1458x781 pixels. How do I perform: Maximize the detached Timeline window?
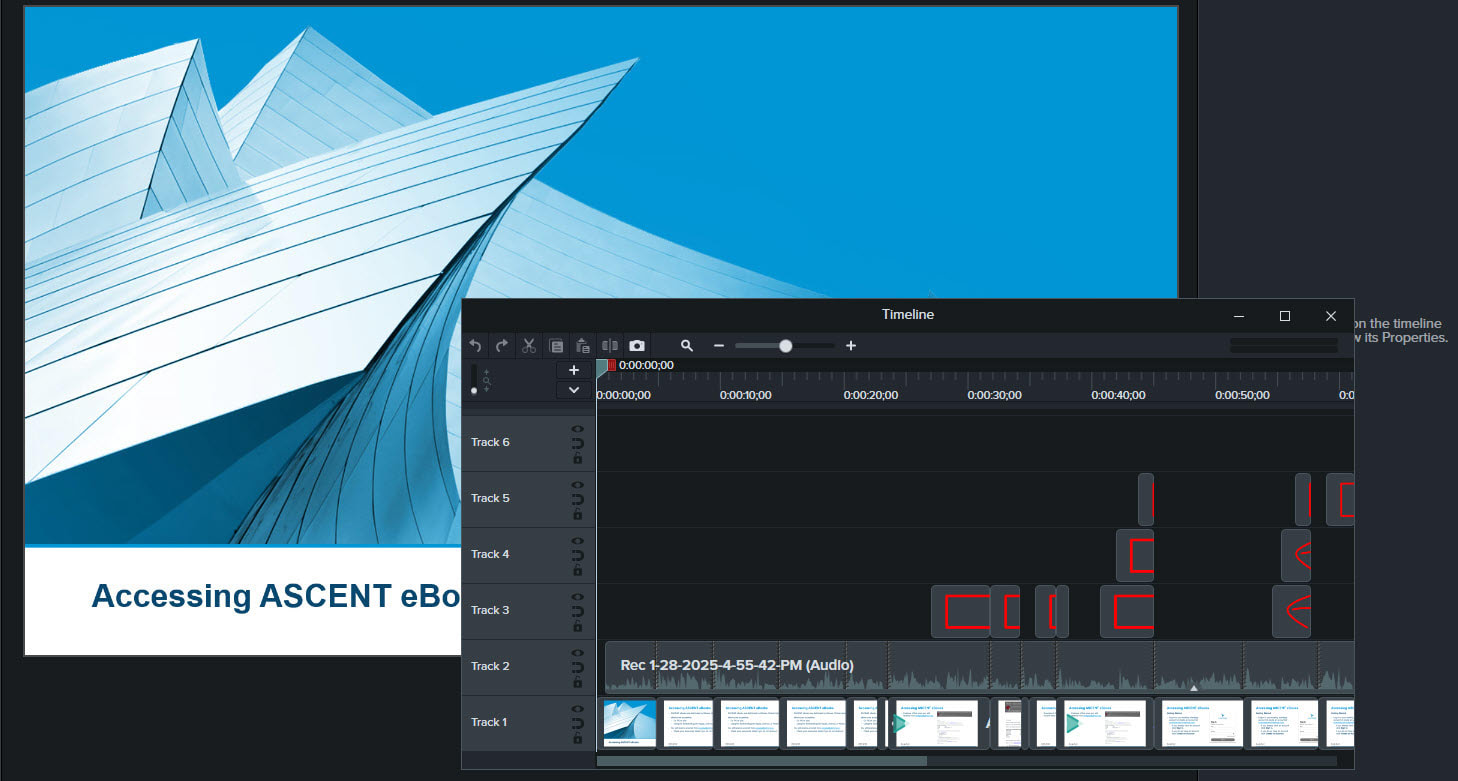click(1285, 316)
